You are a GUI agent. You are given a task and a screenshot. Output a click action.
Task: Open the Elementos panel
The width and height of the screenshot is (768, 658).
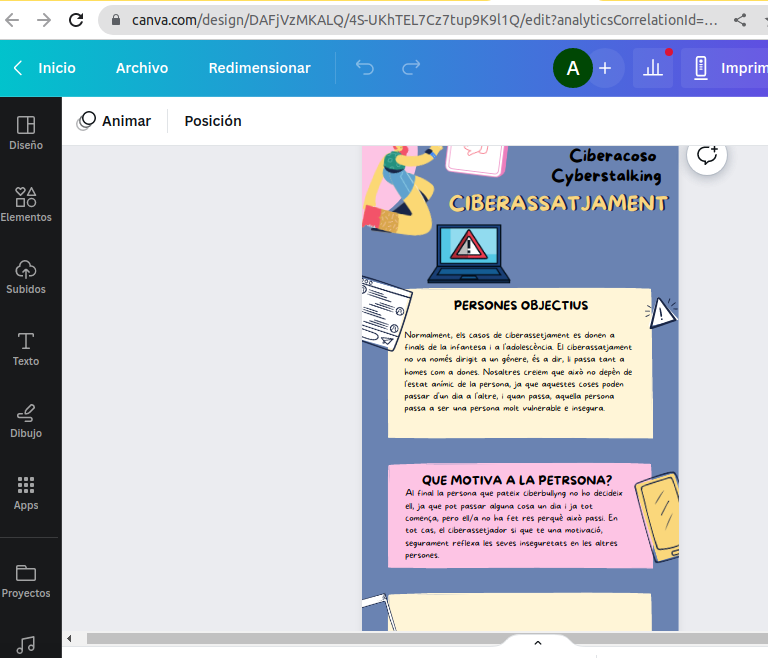pyautogui.click(x=26, y=205)
